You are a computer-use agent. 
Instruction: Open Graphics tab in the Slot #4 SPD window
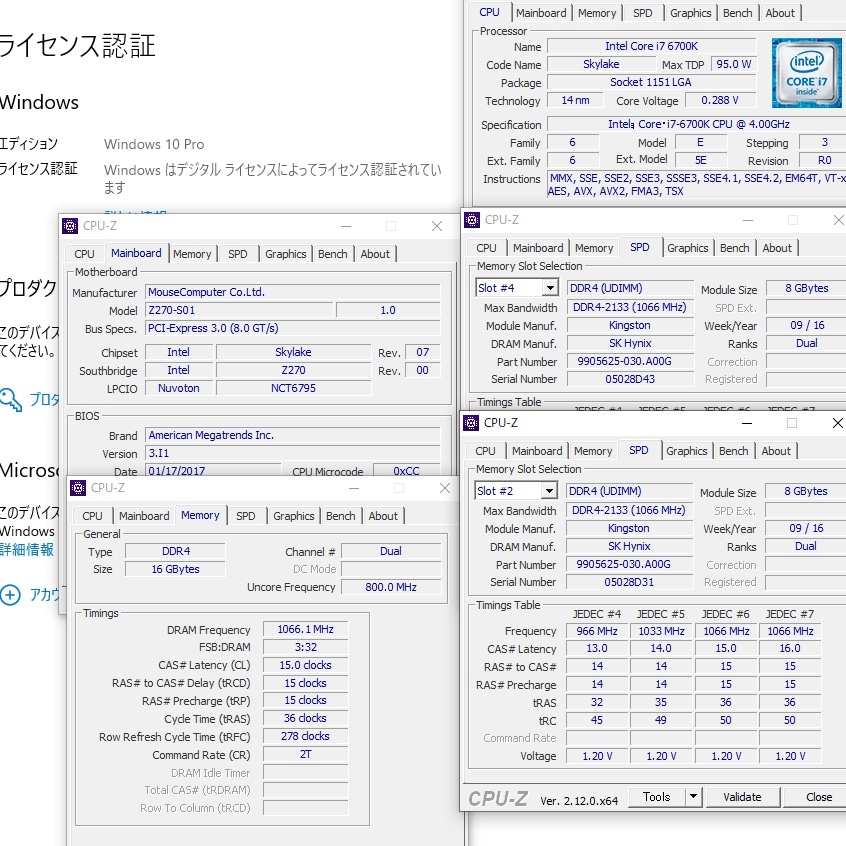687,248
